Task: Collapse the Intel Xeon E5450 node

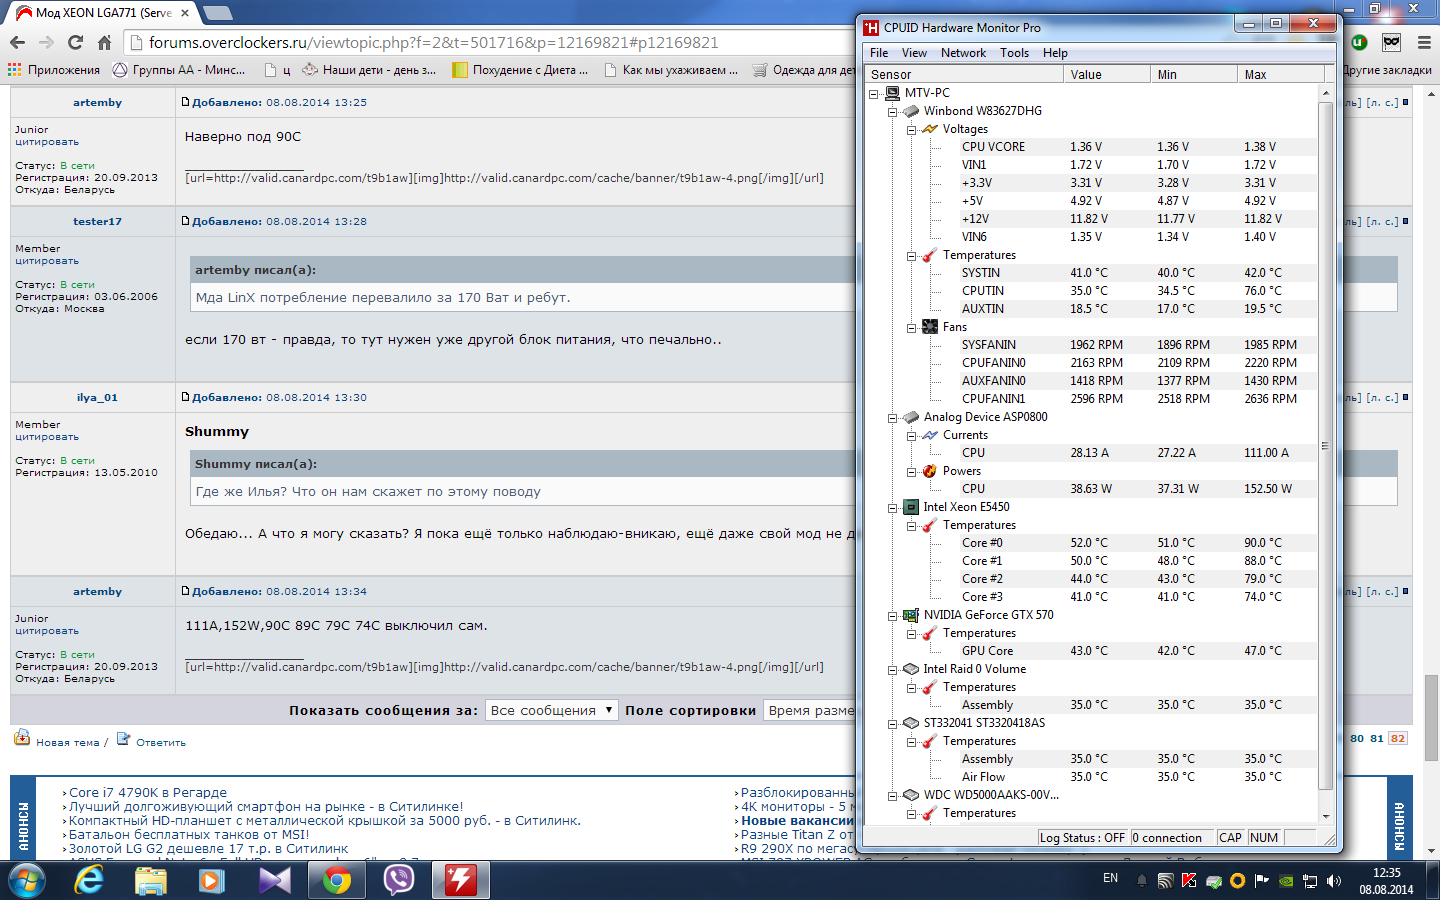Action: click(x=893, y=508)
